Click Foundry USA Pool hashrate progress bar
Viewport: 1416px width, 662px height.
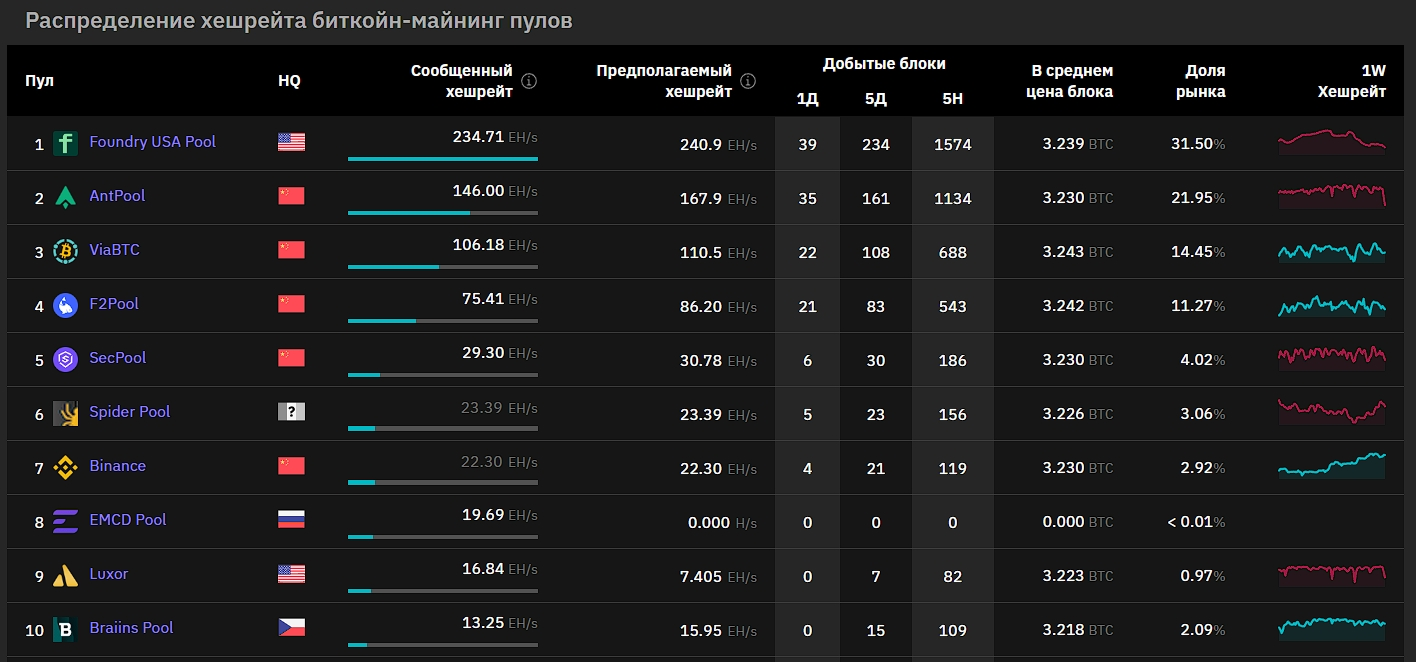click(x=443, y=158)
